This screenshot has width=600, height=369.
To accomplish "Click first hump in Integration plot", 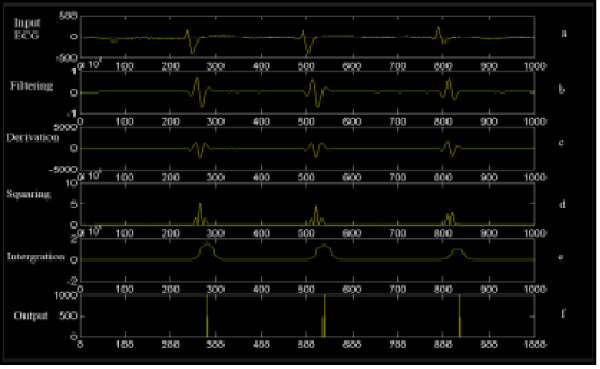I will (x=207, y=250).
